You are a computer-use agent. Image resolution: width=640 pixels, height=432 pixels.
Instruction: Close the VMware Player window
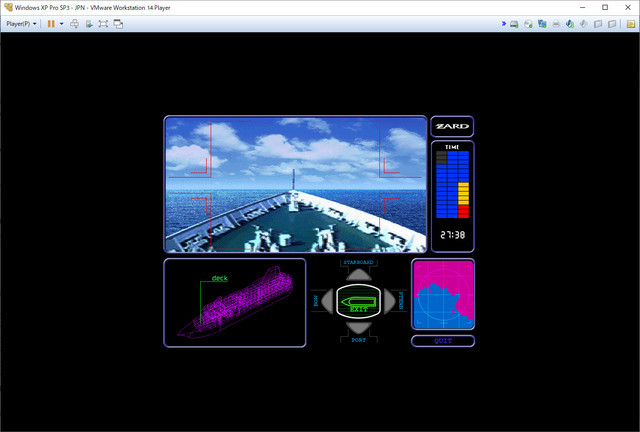point(628,7)
